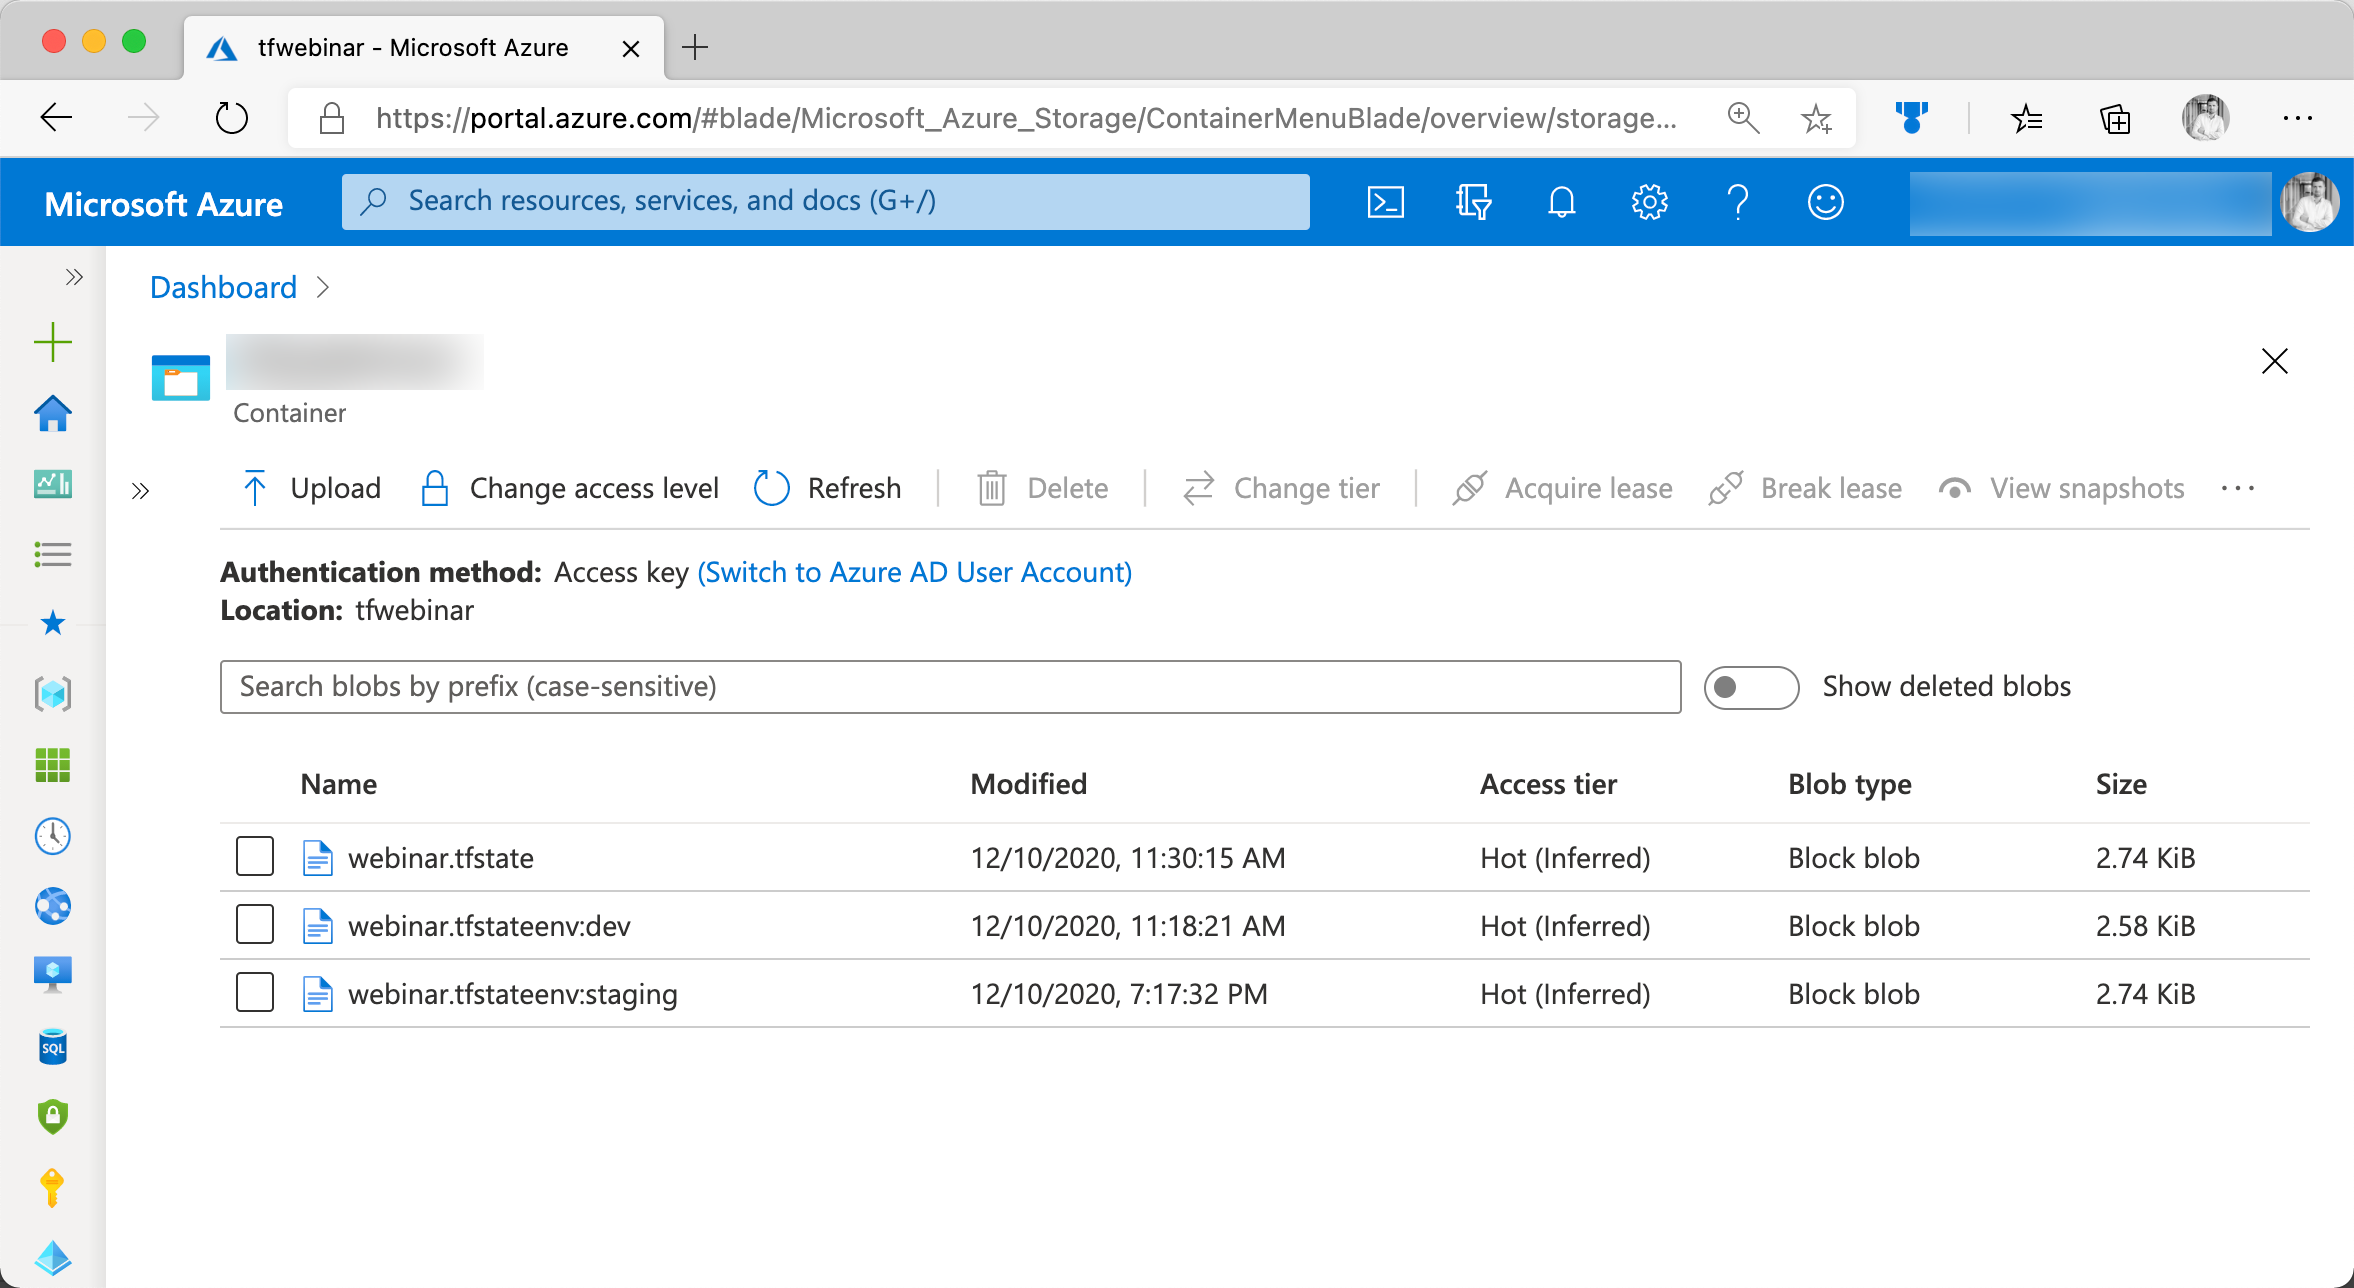Click the Search blobs by prefix field
The height and width of the screenshot is (1288, 2354).
950,687
